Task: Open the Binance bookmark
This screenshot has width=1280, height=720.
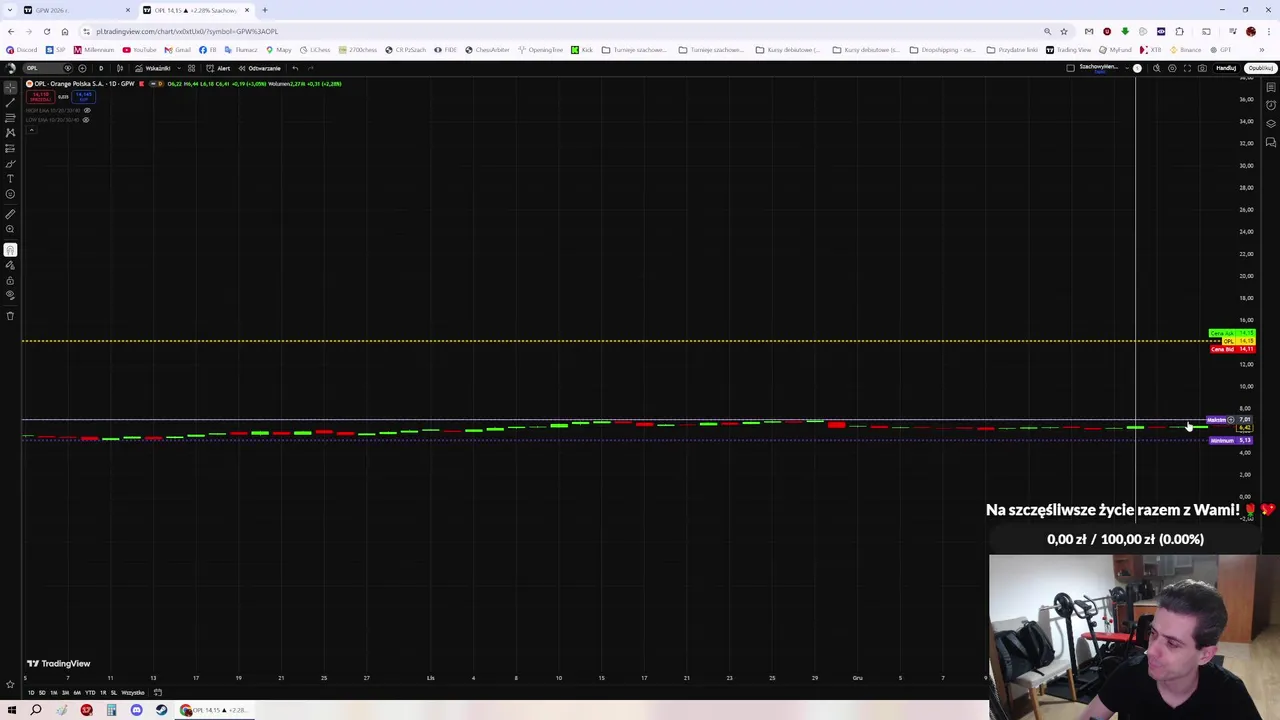Action: coord(1185,50)
